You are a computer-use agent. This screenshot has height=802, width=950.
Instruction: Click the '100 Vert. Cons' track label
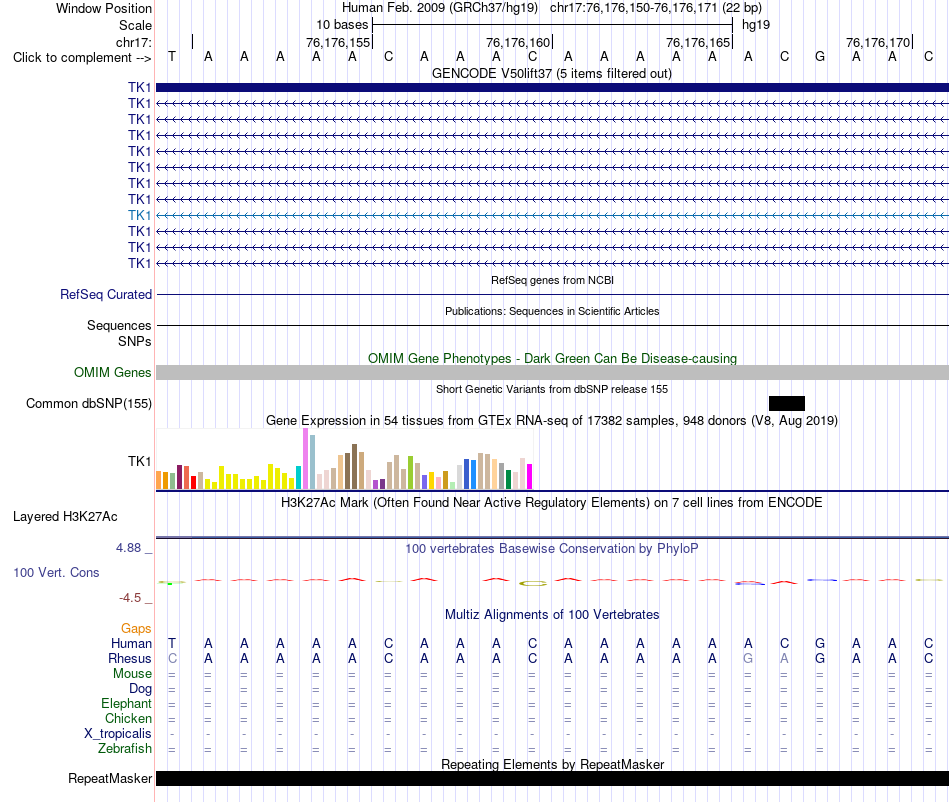56,572
